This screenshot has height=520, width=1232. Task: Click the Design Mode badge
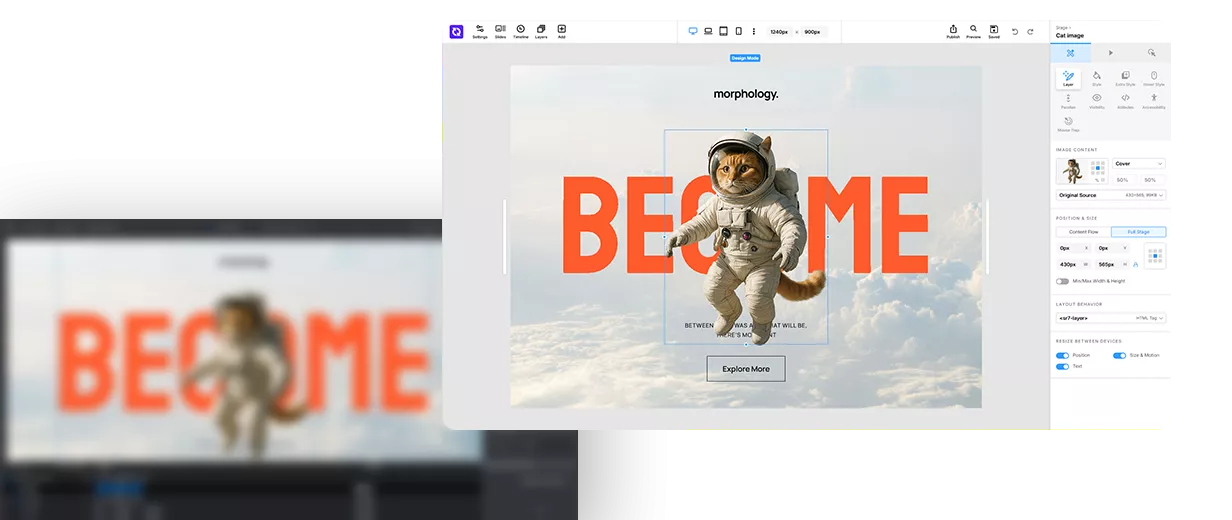click(745, 58)
